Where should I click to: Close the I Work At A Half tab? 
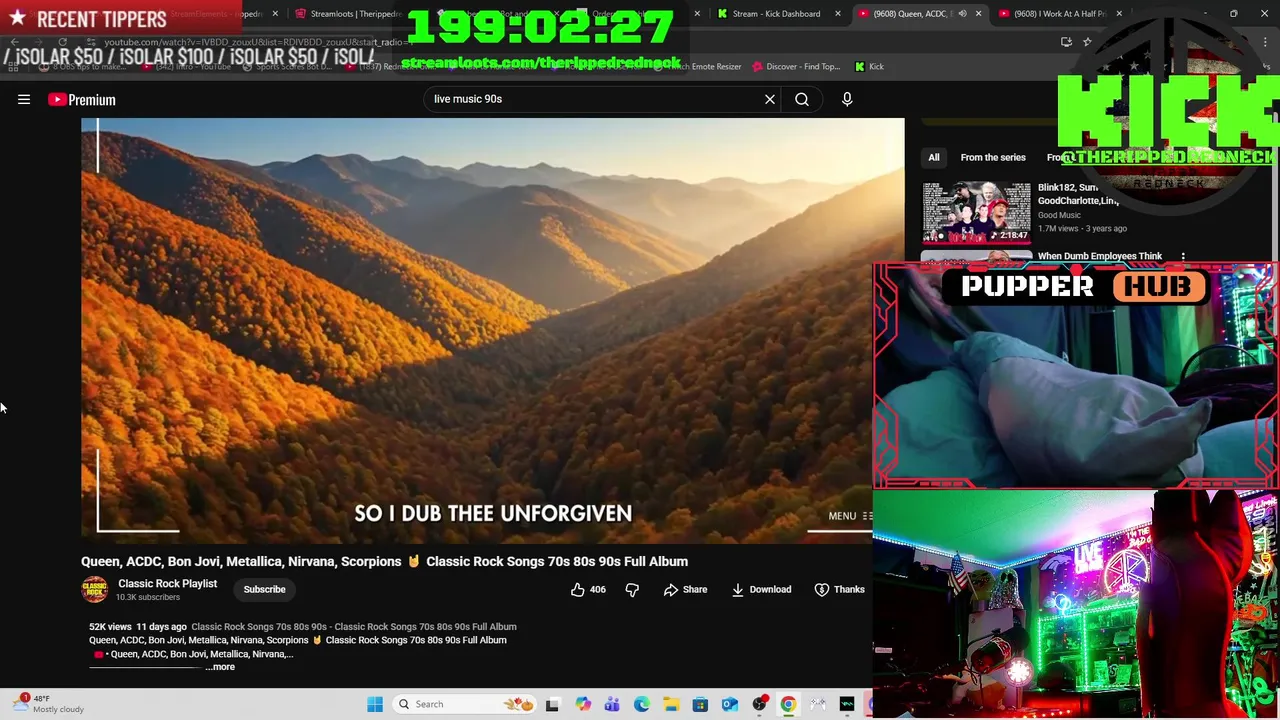(1119, 14)
